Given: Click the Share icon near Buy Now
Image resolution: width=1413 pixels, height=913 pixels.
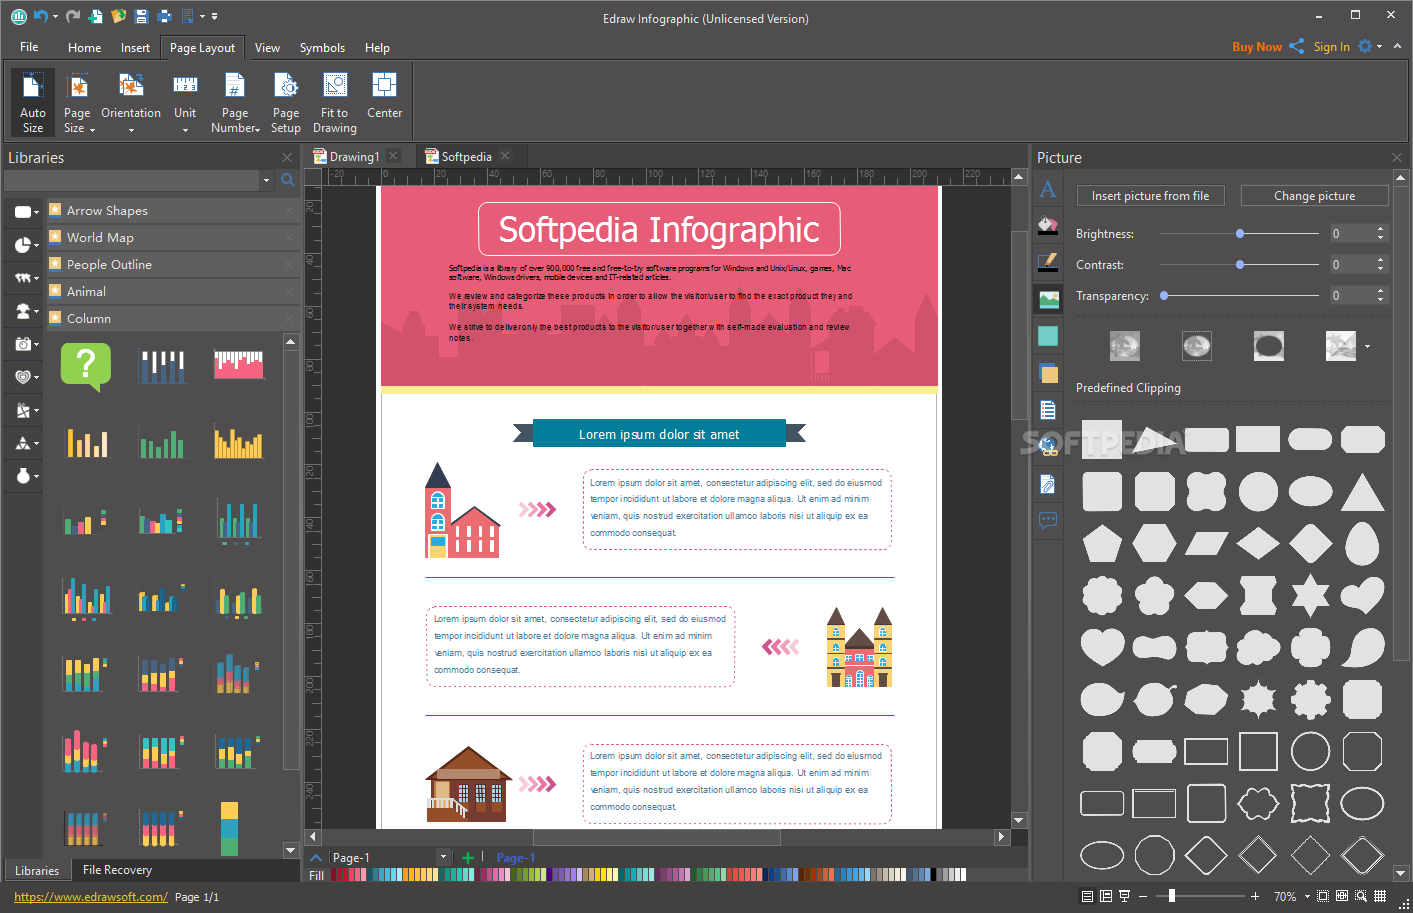Looking at the screenshot, I should point(1297,46).
